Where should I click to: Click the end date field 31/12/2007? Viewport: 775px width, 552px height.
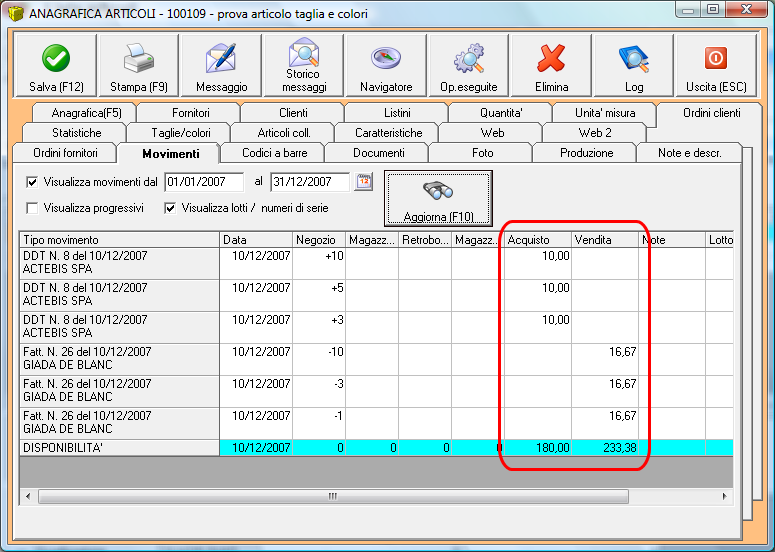tap(310, 182)
